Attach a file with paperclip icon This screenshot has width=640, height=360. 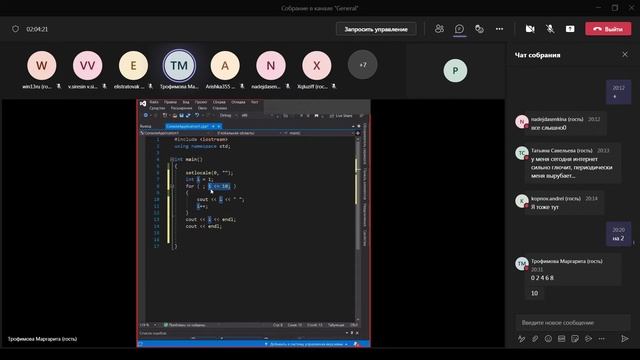coord(535,338)
